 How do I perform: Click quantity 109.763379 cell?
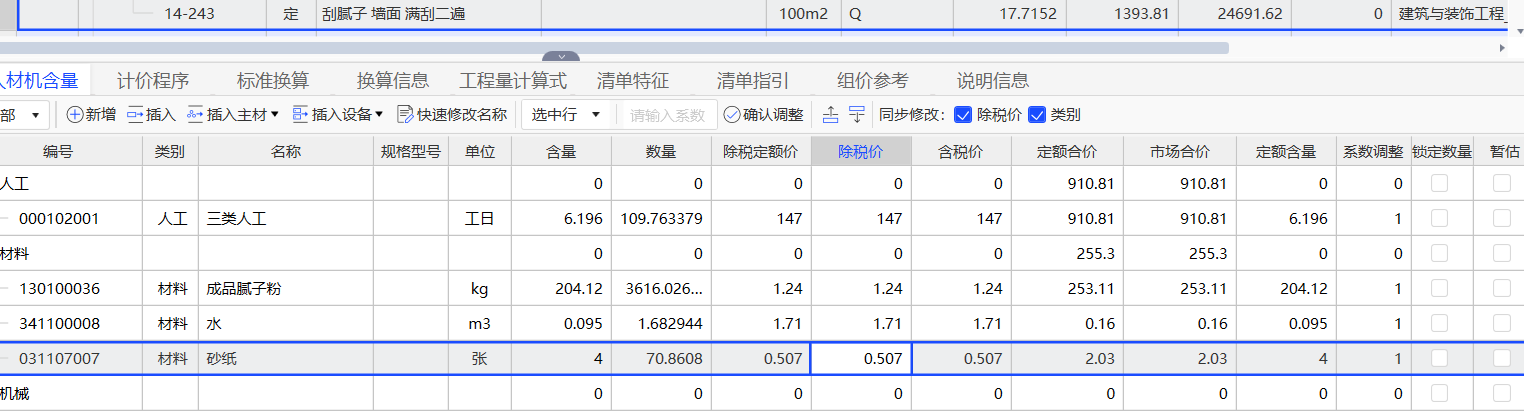[660, 218]
